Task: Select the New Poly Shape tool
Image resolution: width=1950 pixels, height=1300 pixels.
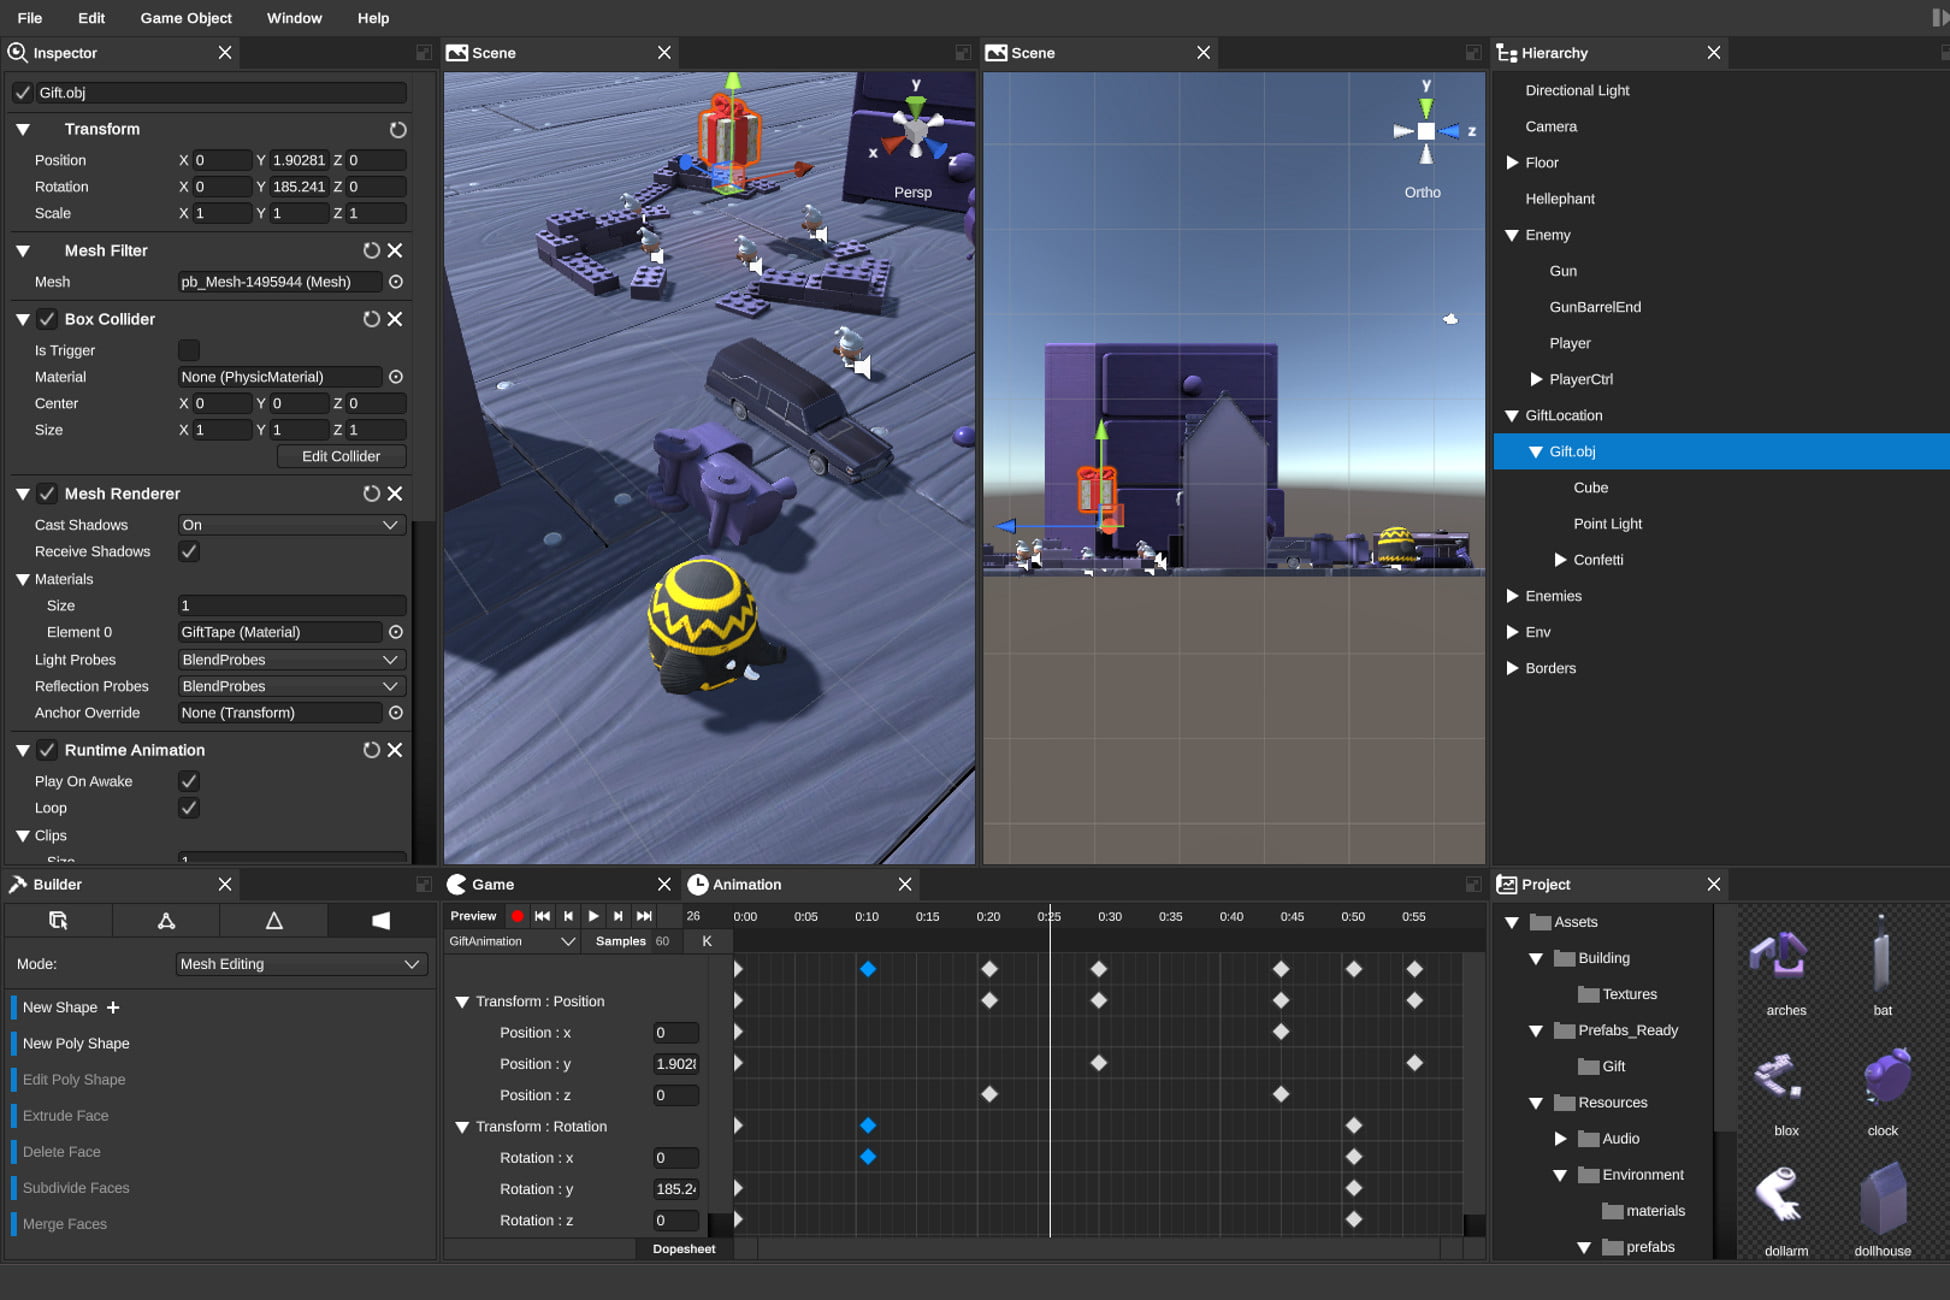Action: click(75, 1043)
